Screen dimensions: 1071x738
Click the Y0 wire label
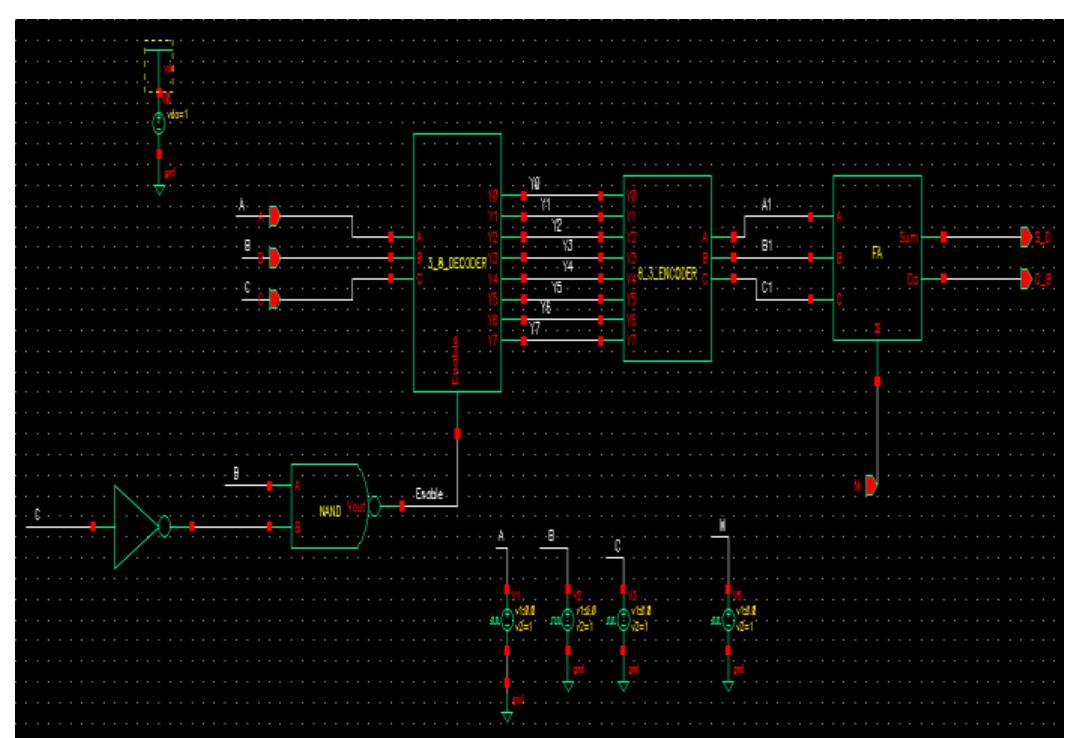pyautogui.click(x=534, y=184)
